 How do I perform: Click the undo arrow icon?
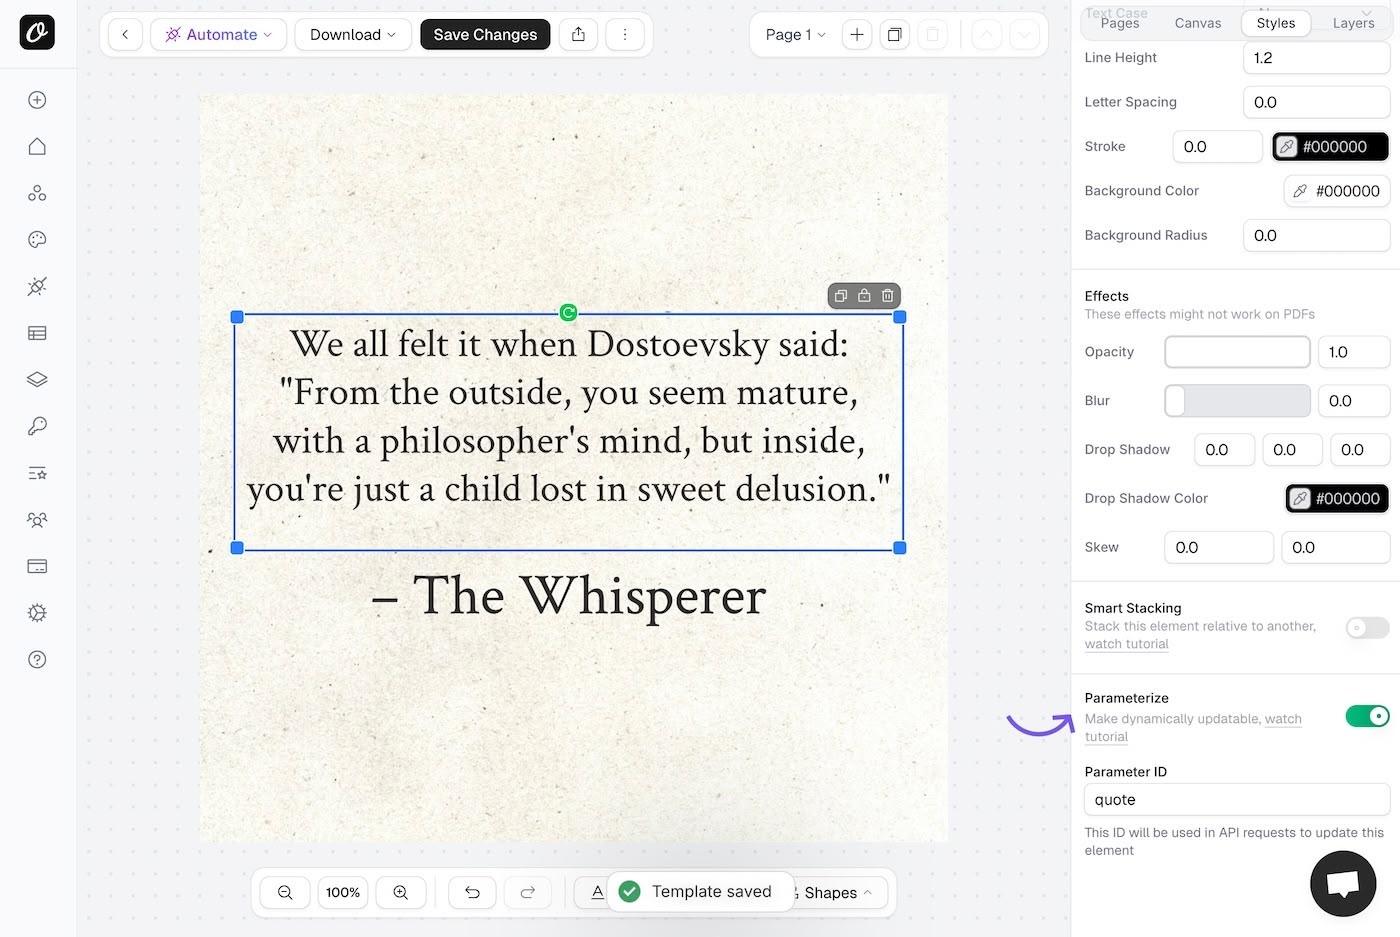coord(473,892)
